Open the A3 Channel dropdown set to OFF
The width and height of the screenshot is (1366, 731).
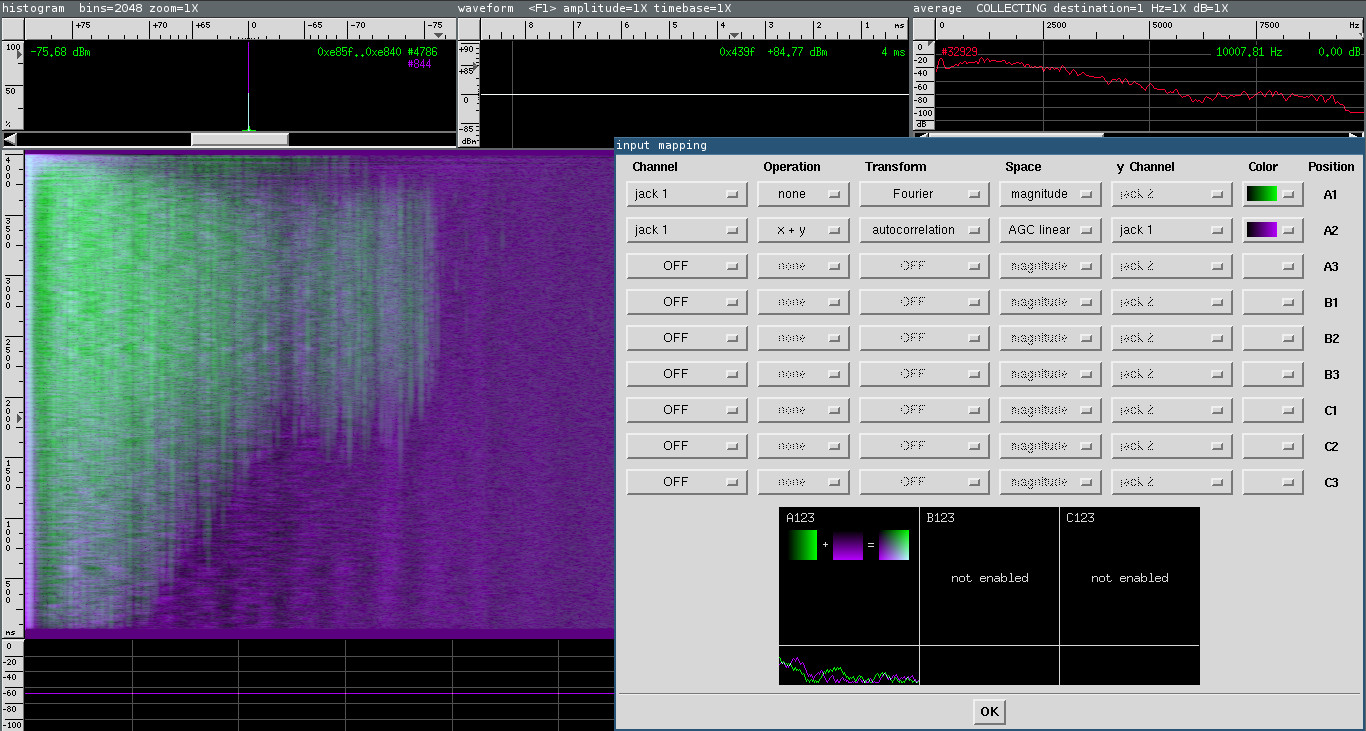click(687, 266)
